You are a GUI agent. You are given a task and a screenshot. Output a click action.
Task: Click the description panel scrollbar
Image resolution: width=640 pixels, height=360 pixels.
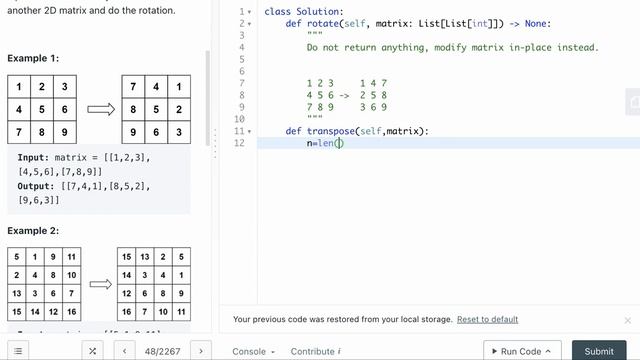(208, 98)
